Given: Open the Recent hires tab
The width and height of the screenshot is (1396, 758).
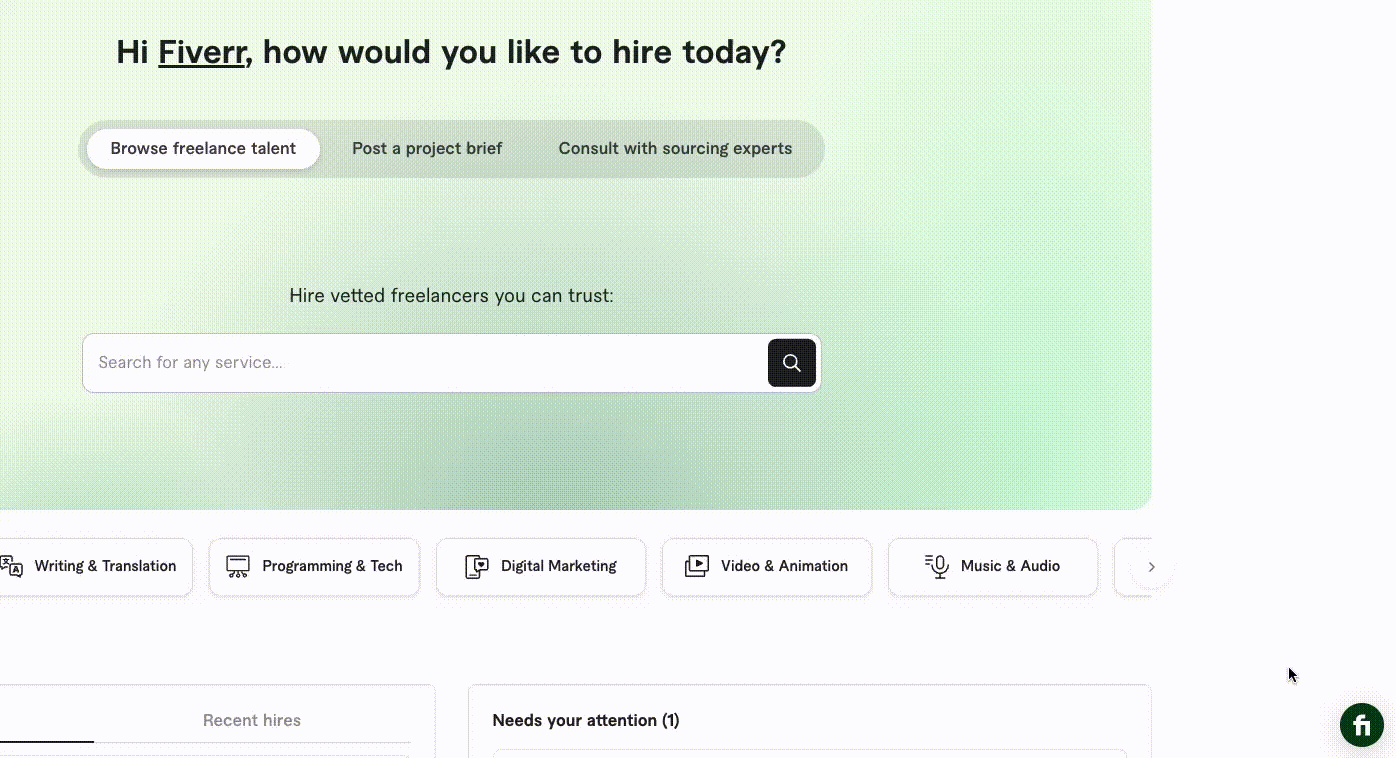Looking at the screenshot, I should (x=252, y=720).
